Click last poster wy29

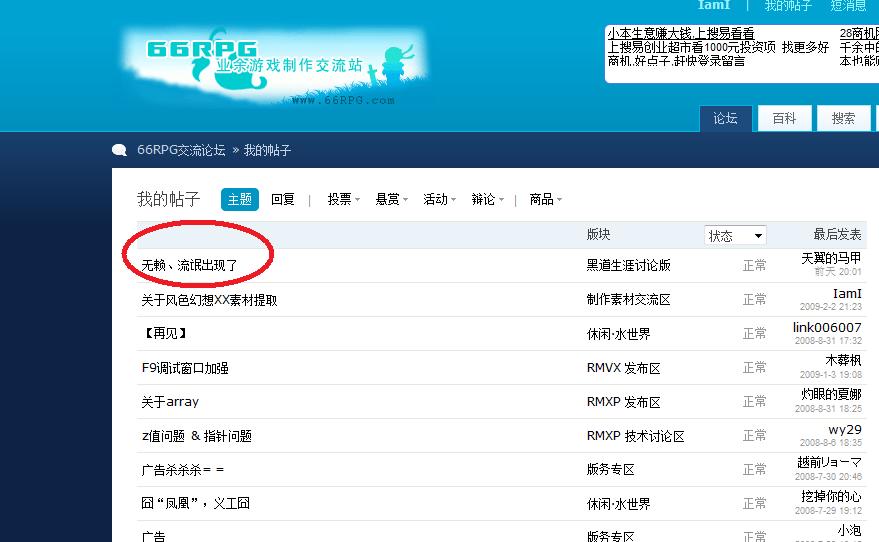845,429
